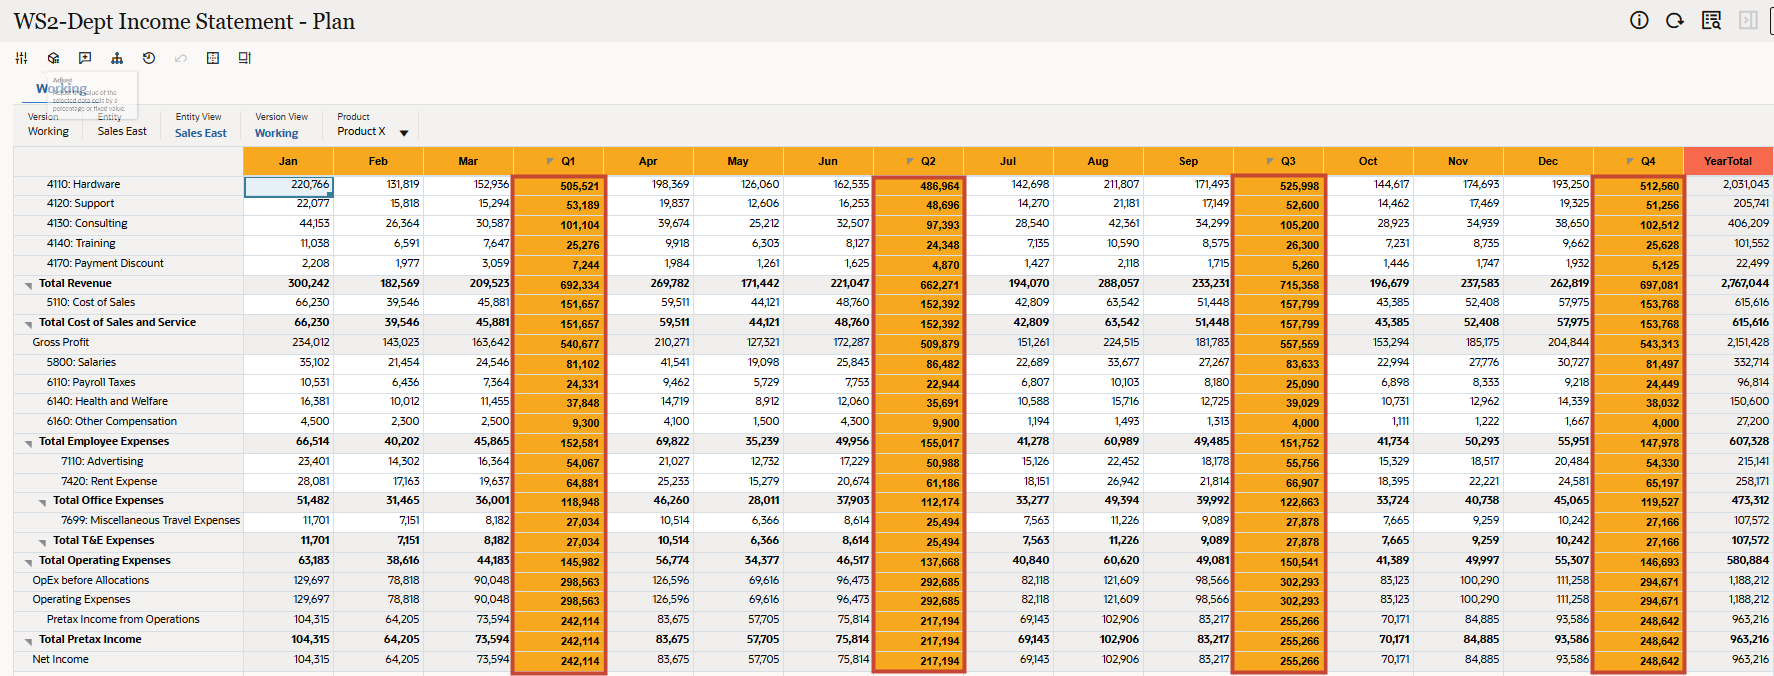
Task: Select the Apr column header
Action: coord(648,161)
